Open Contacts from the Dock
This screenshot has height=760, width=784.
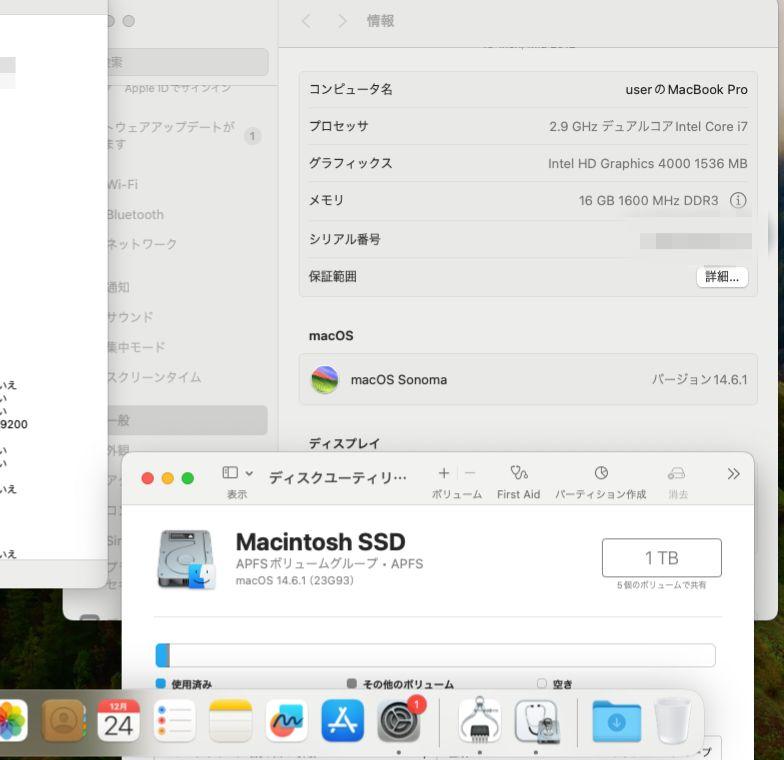coord(64,720)
